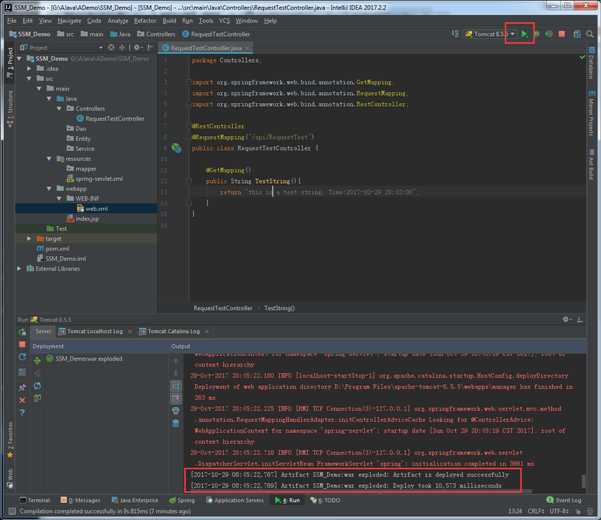Click the Search Everywhere magnifier icon
Screen dimensions: 601x520
pos(590,34)
